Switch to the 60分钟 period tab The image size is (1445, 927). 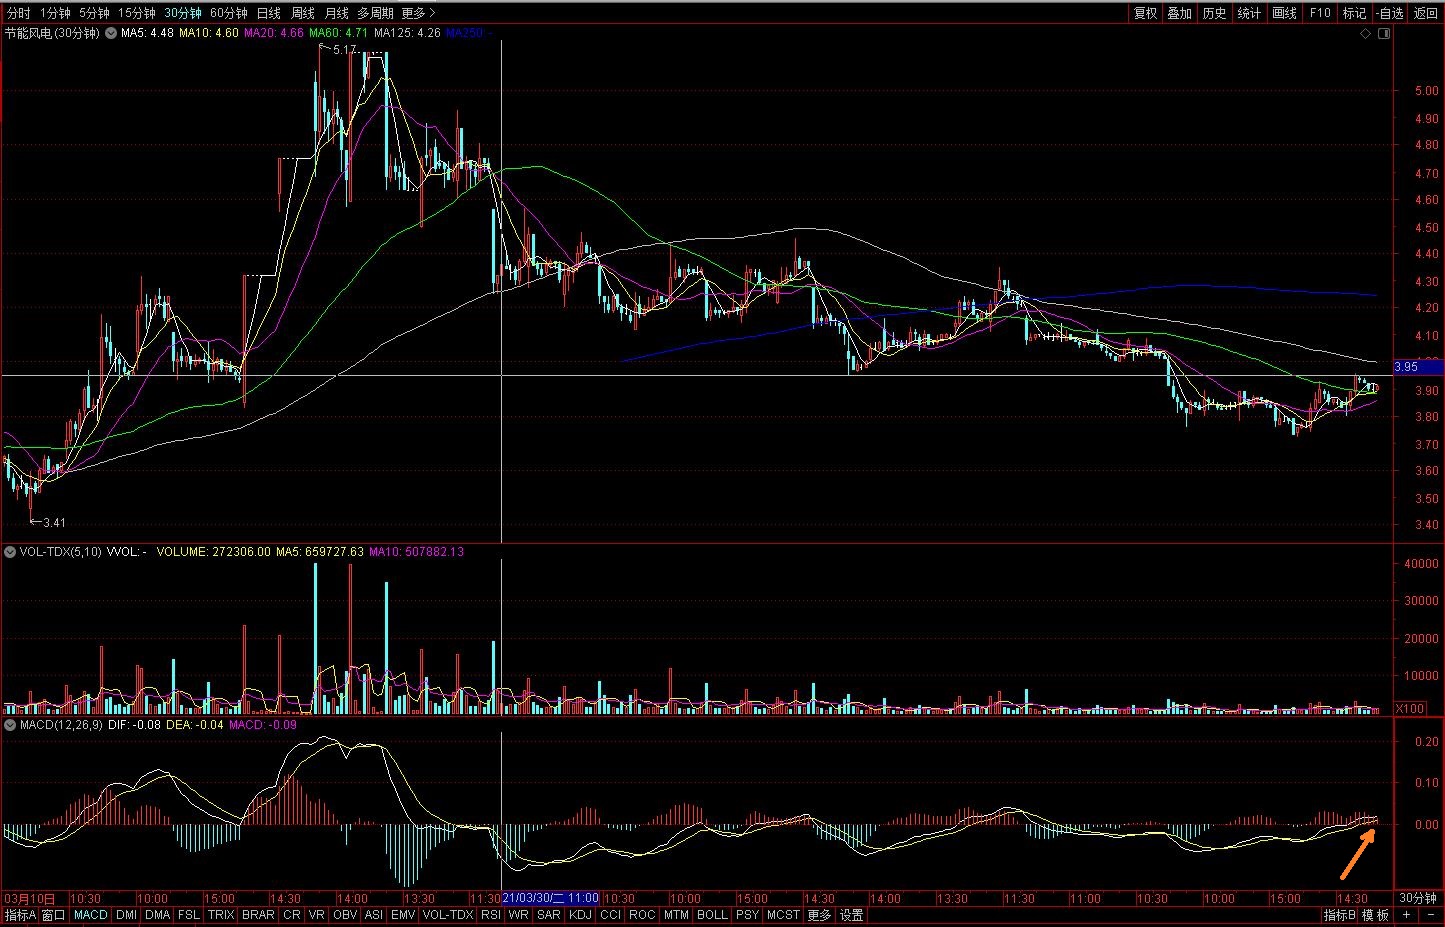[229, 13]
